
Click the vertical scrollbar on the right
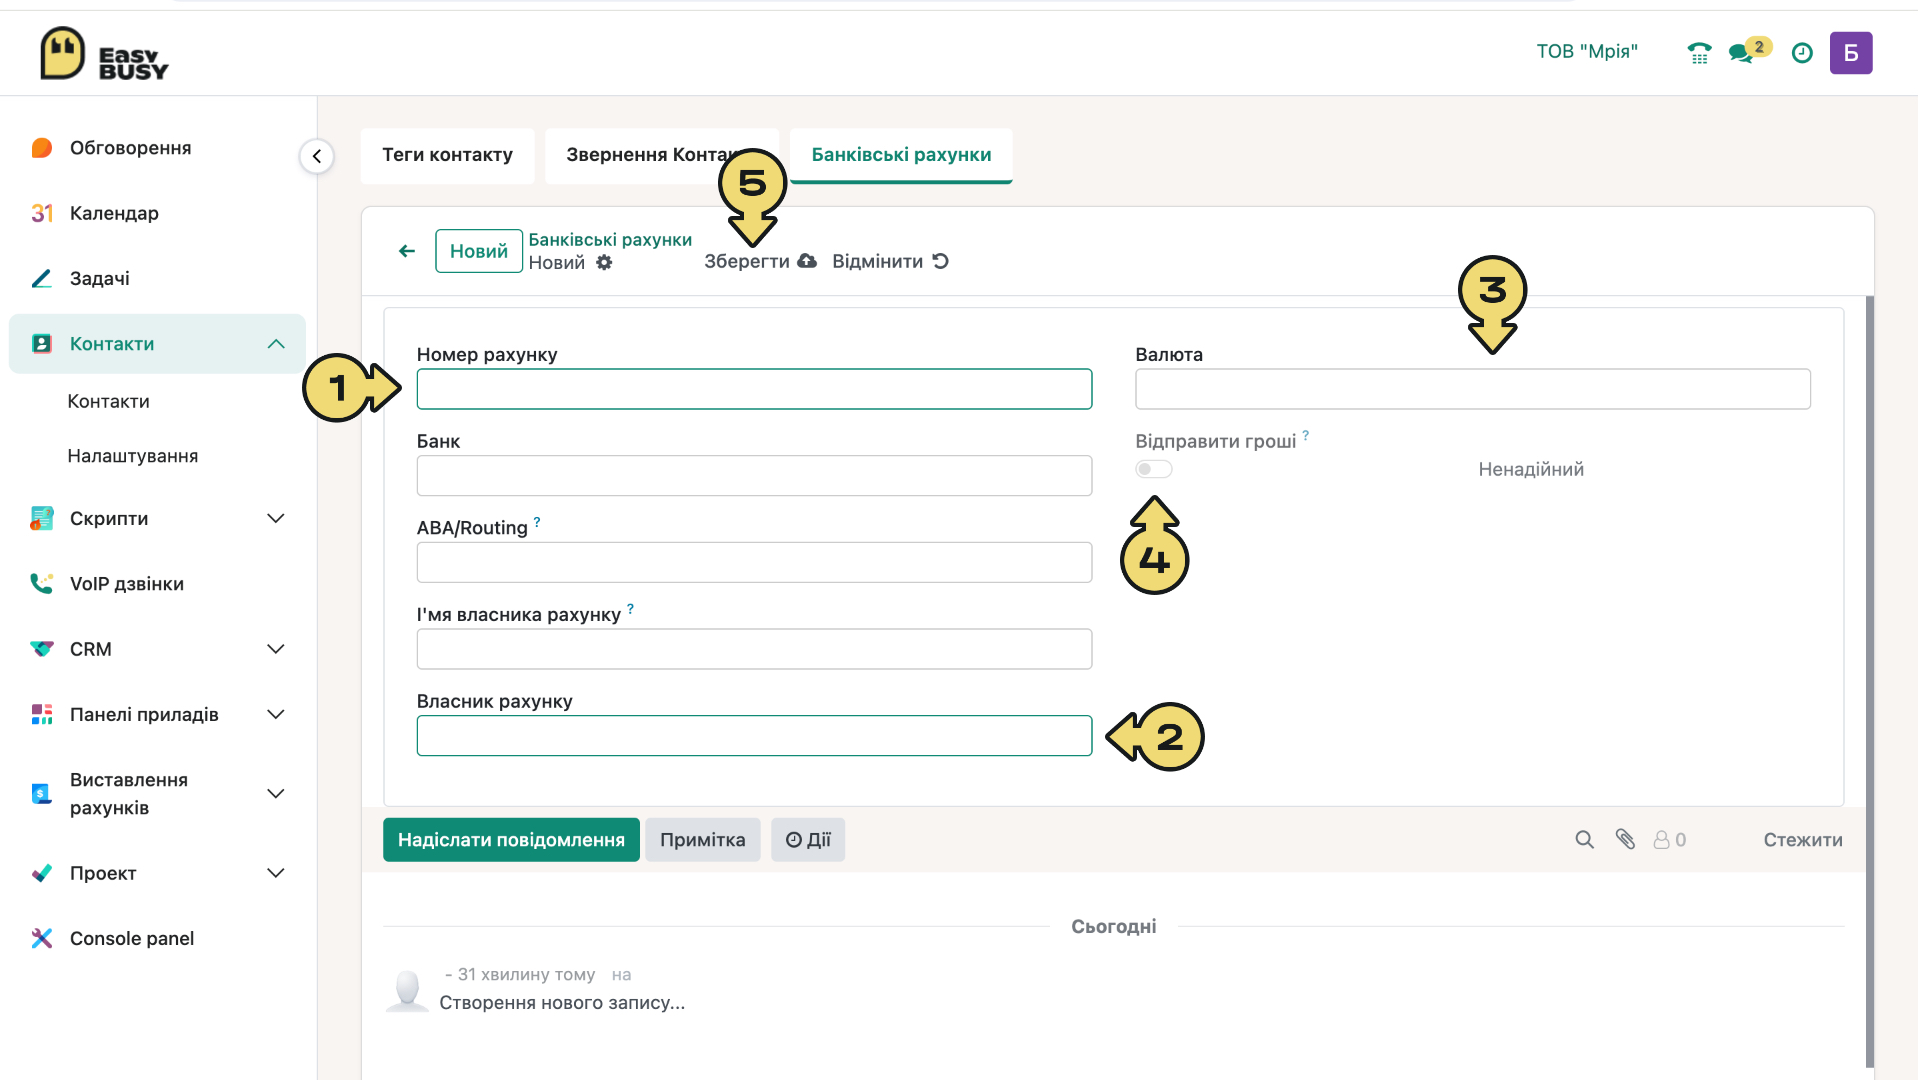[1870, 680]
